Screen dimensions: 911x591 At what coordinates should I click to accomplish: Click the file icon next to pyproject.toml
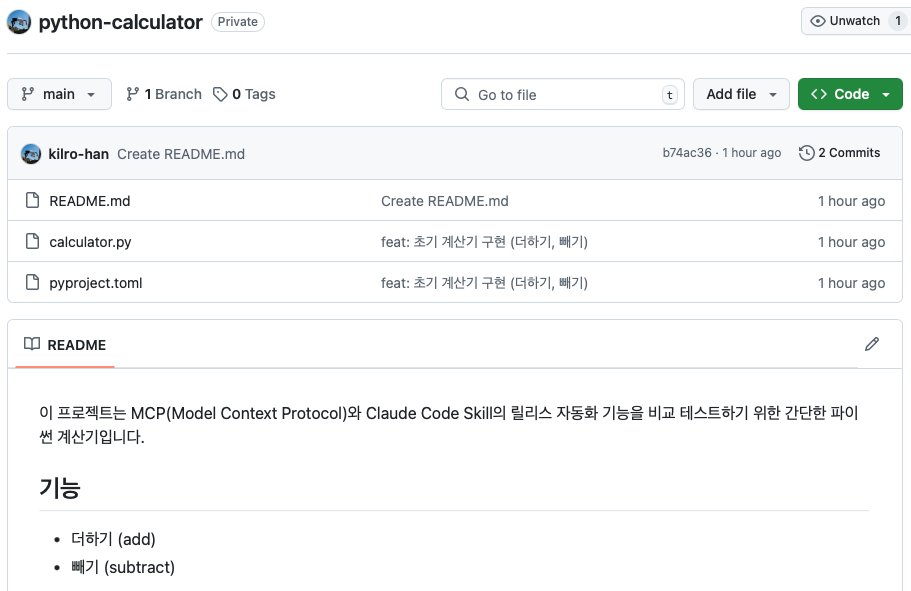click(33, 282)
